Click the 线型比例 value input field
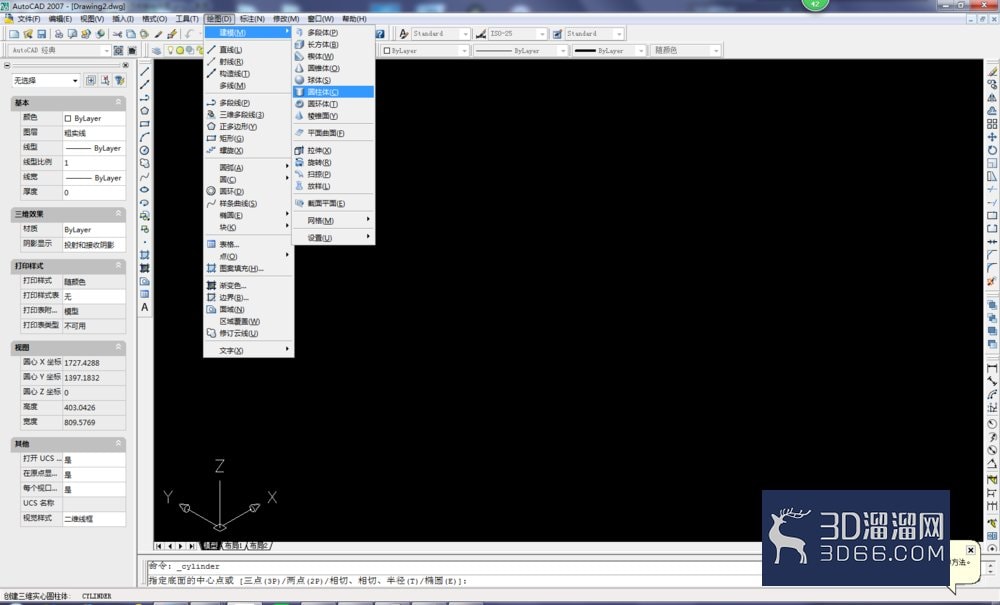 [x=94, y=163]
